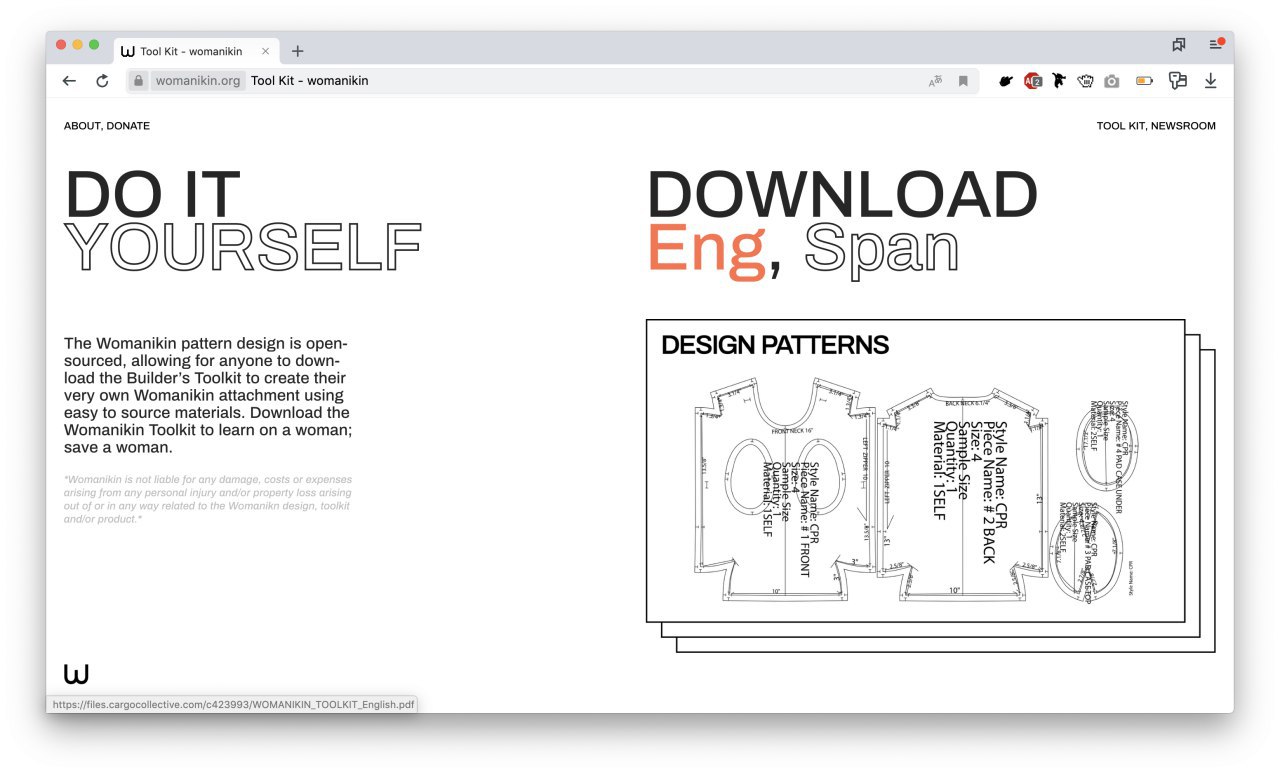
Task: Click the DESIGN PATTERNS card title
Action: coord(775,345)
